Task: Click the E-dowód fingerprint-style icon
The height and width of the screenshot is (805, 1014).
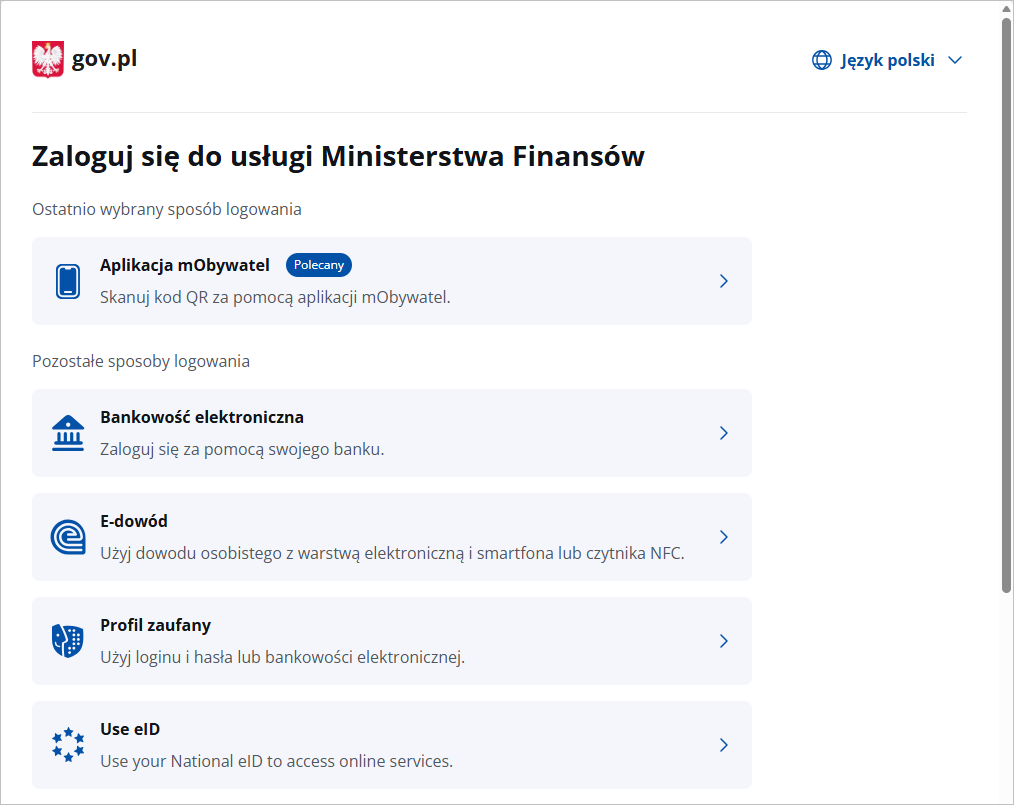Action: click(68, 537)
